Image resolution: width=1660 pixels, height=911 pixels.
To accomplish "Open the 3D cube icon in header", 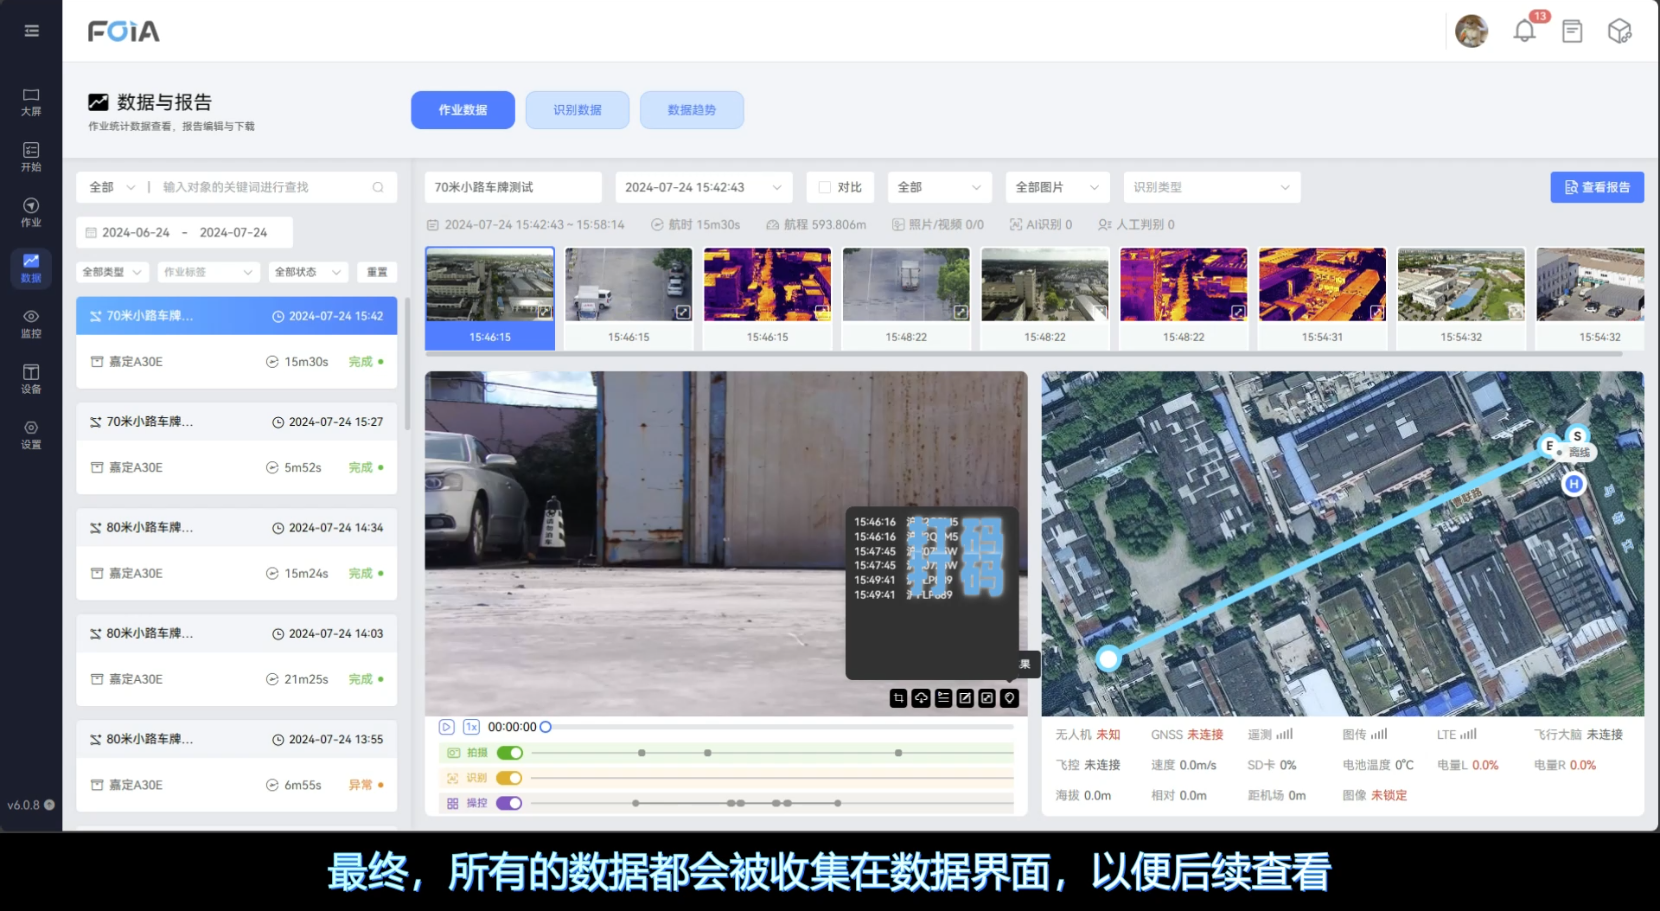I will 1619,31.
